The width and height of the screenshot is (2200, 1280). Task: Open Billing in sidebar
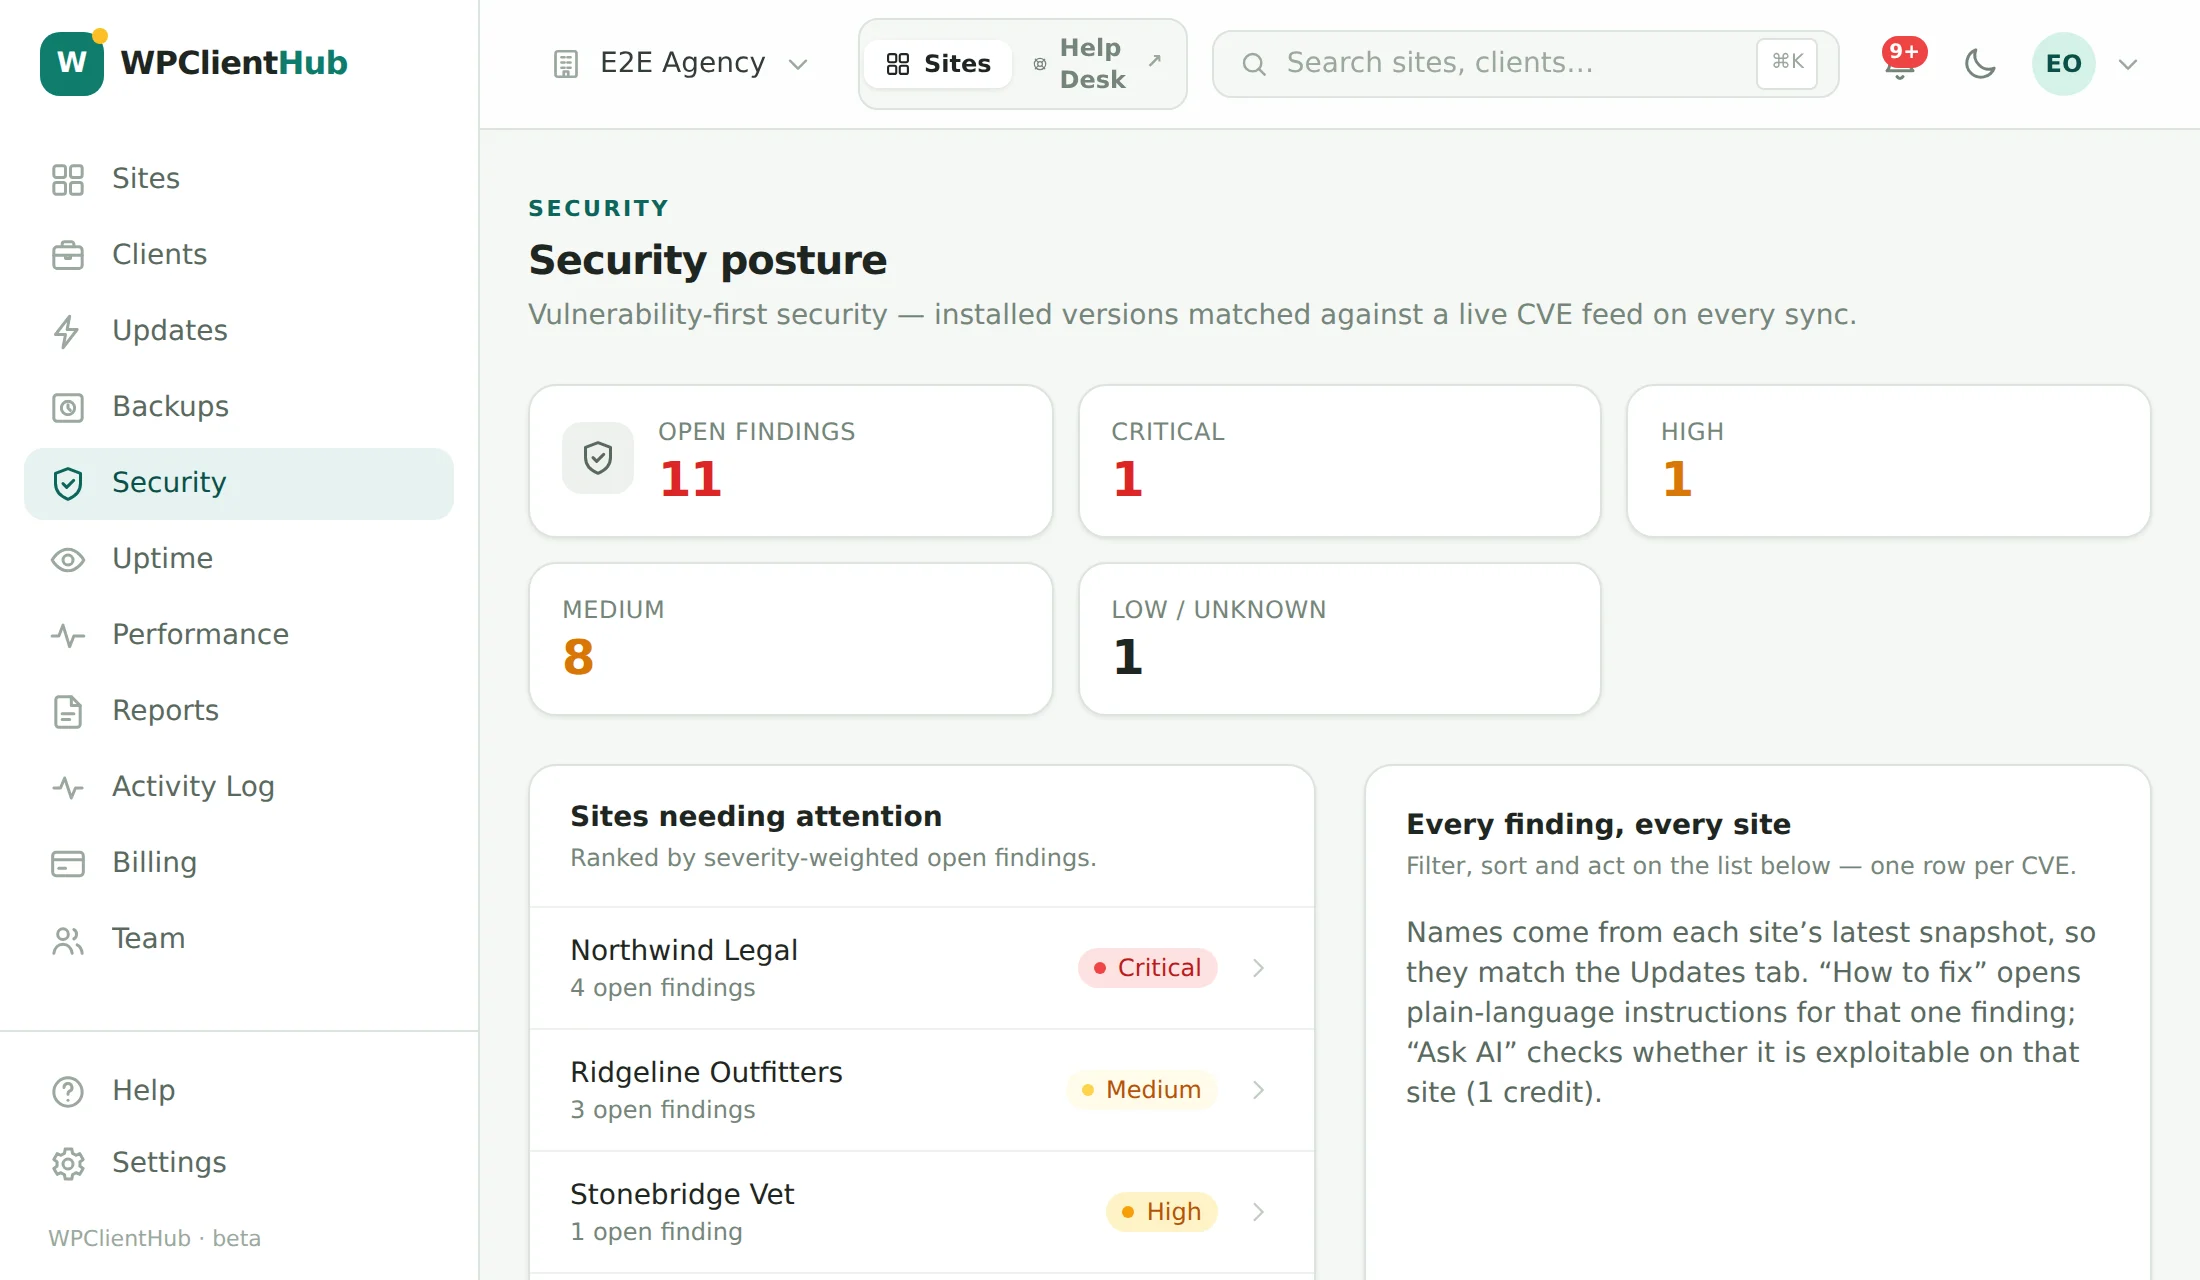coord(239,863)
